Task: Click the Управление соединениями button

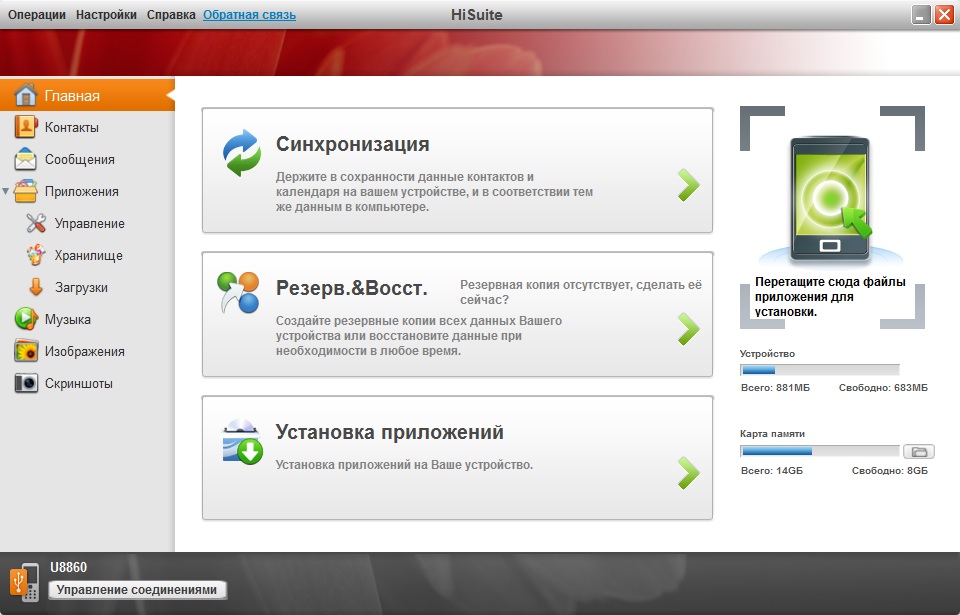Action: [137, 590]
